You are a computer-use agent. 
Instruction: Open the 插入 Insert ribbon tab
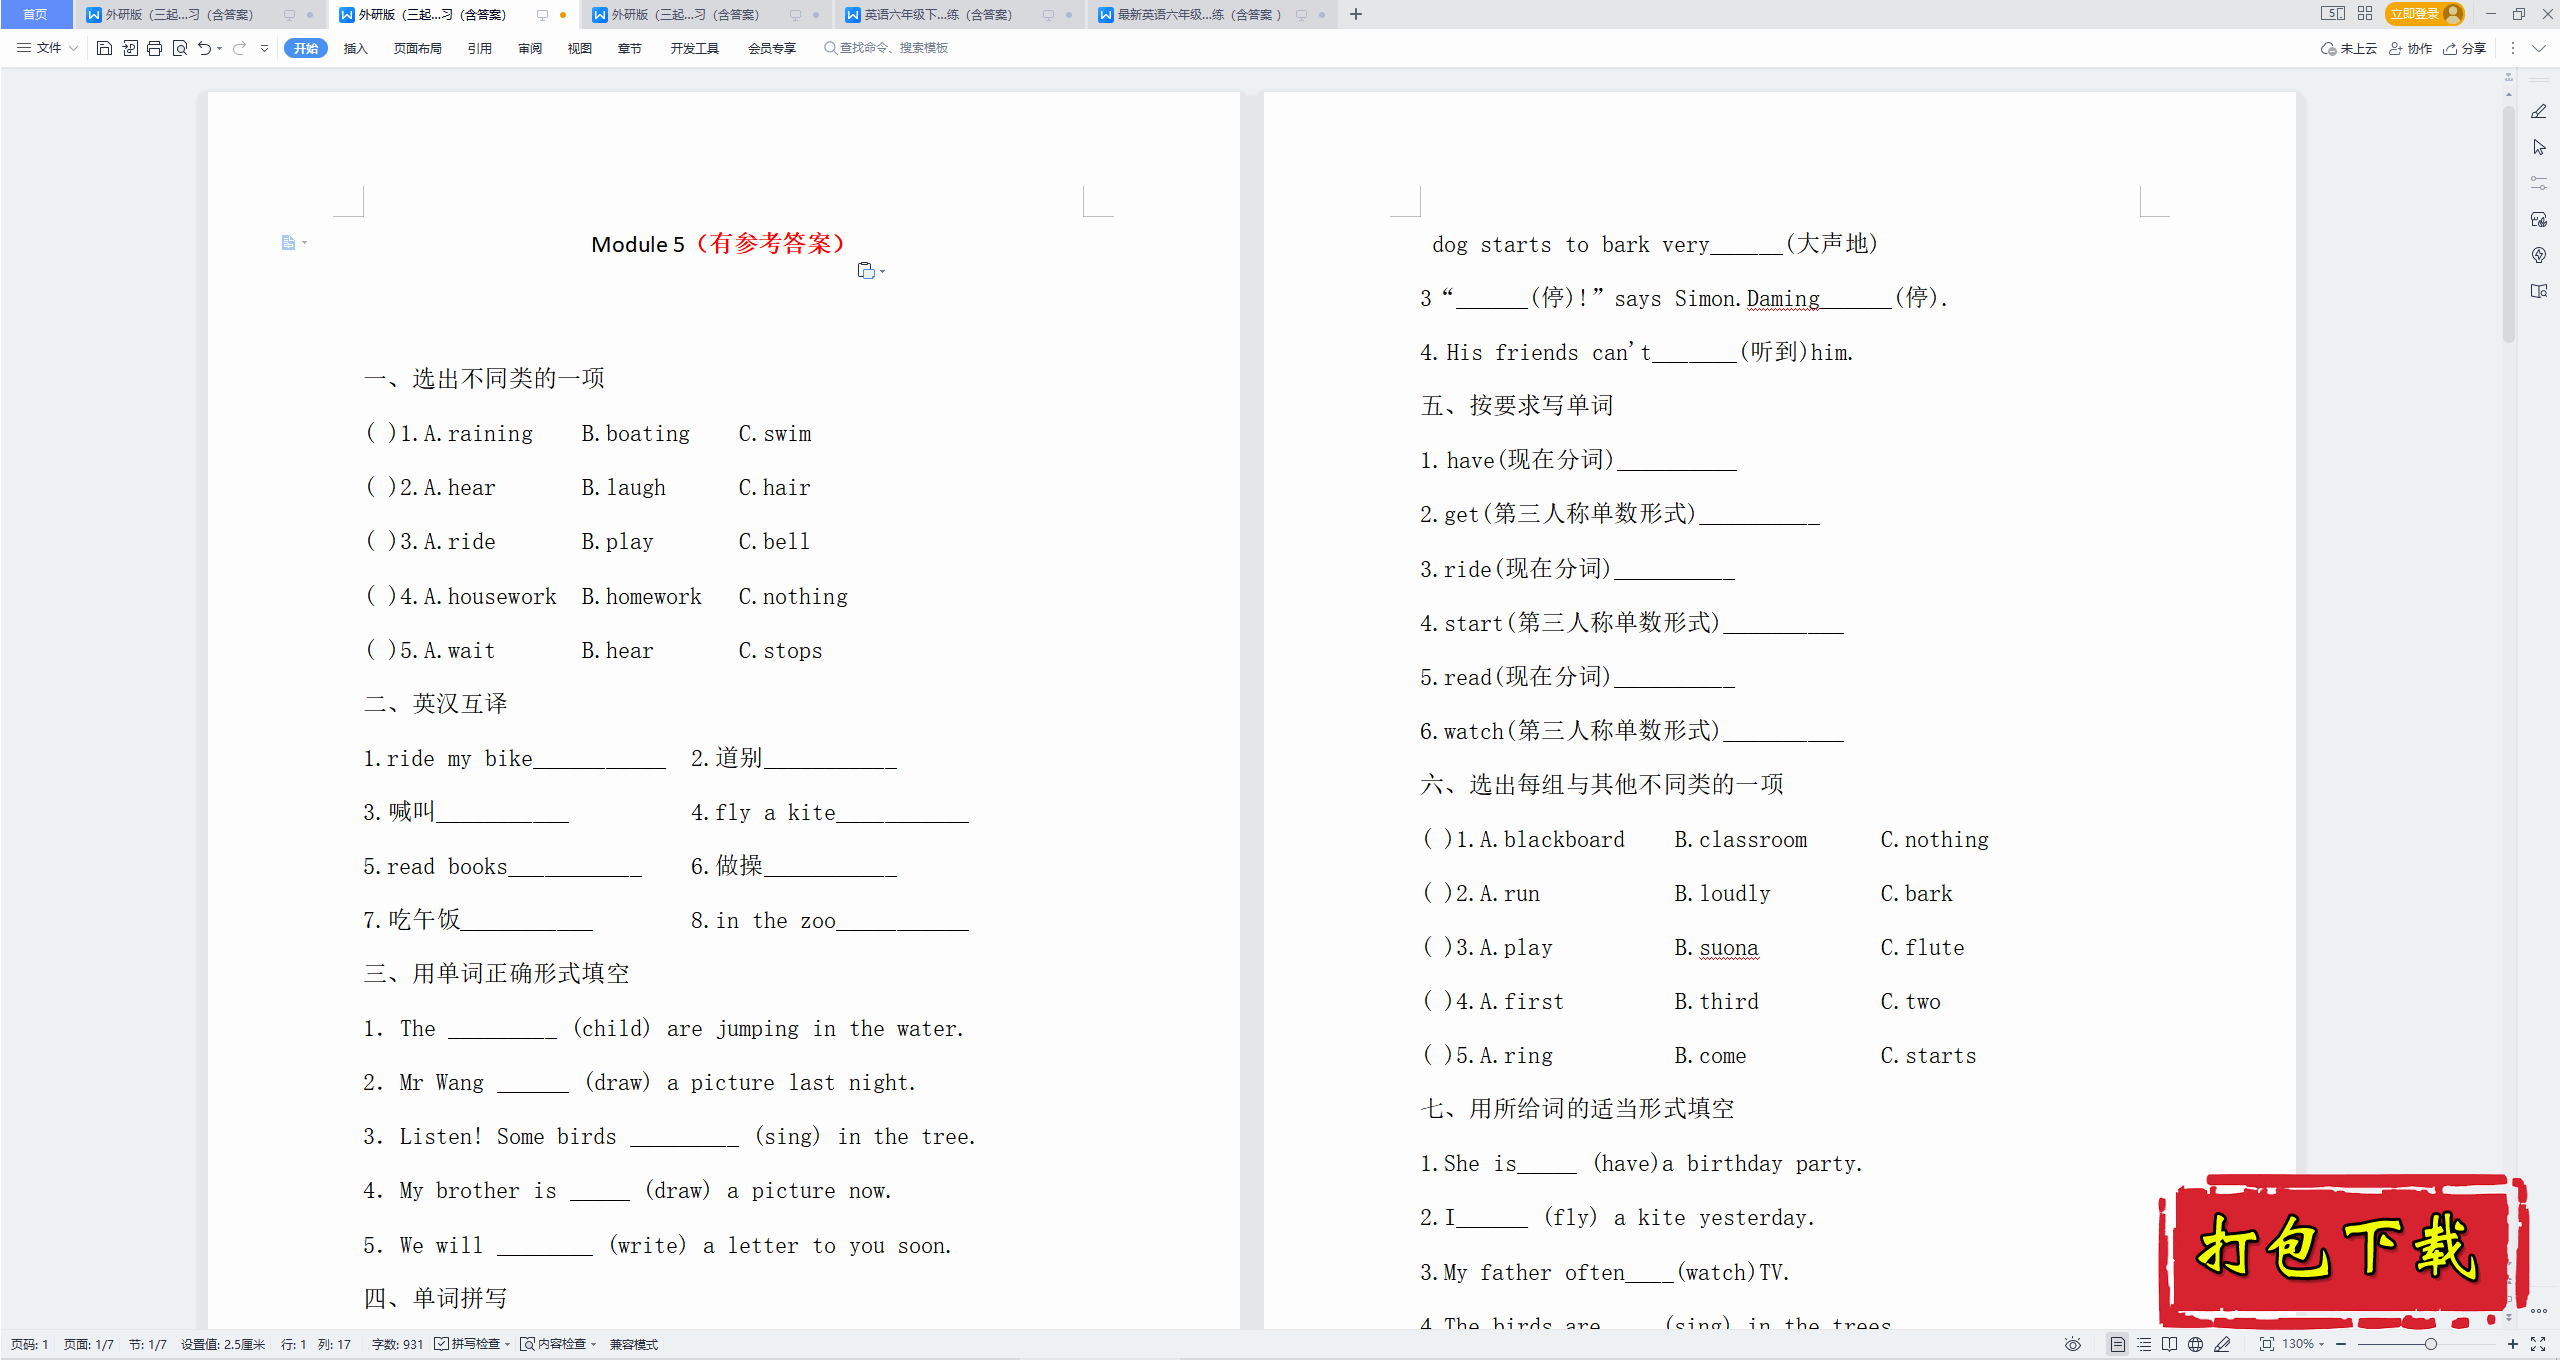355,48
